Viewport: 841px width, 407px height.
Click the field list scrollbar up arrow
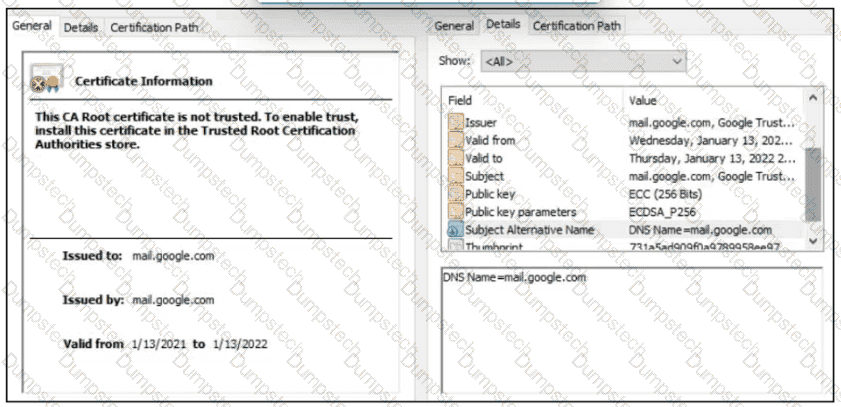point(812,99)
